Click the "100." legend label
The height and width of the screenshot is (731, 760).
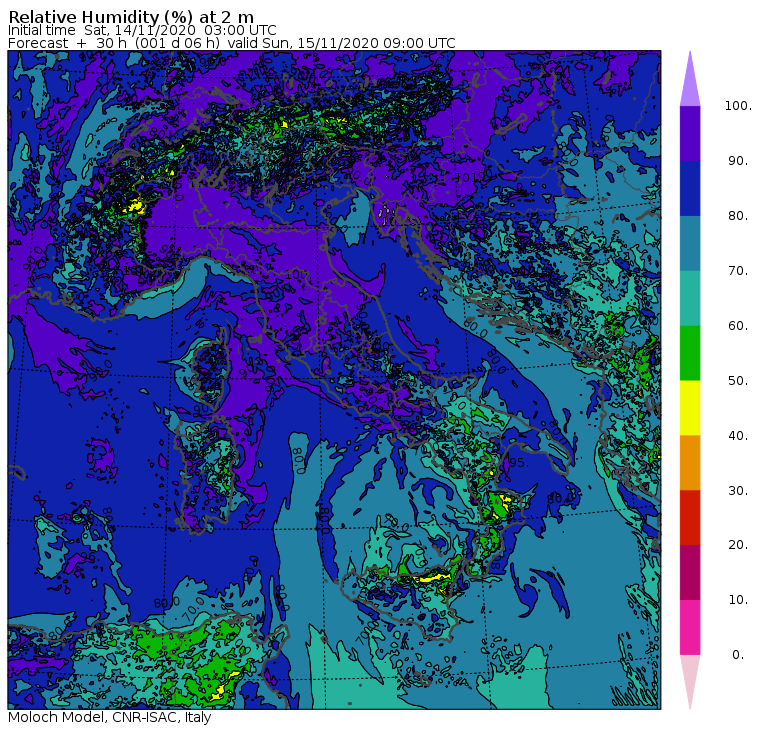pyautogui.click(x=738, y=106)
